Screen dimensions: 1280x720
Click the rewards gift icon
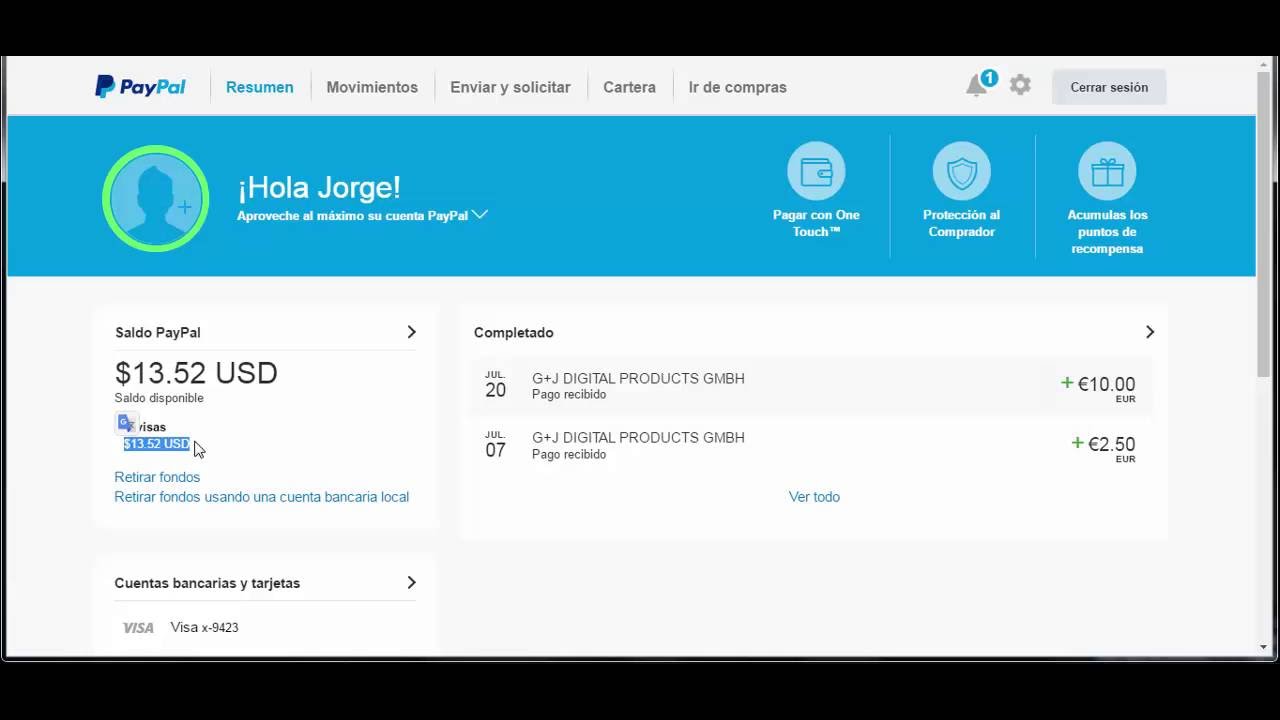[1107, 171]
